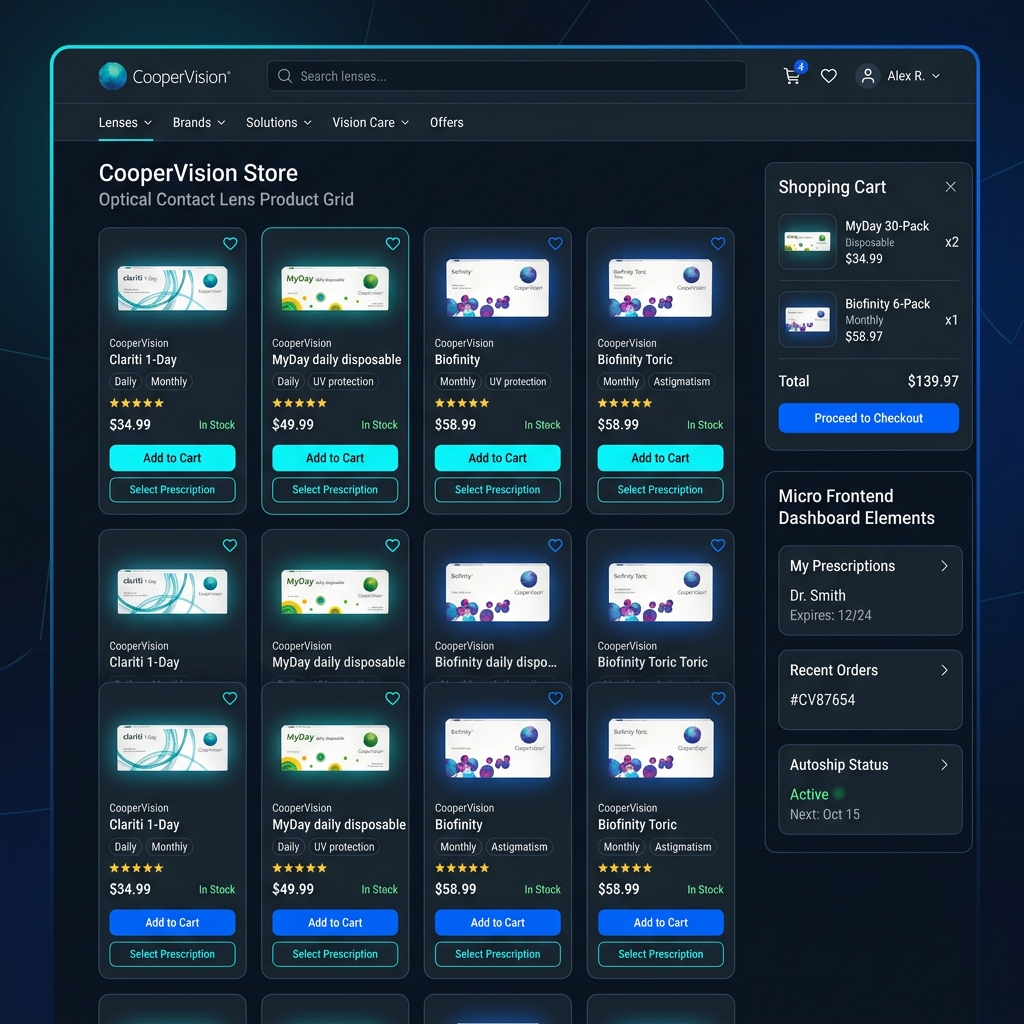Close the Shopping Cart panel with the X

[x=950, y=187]
